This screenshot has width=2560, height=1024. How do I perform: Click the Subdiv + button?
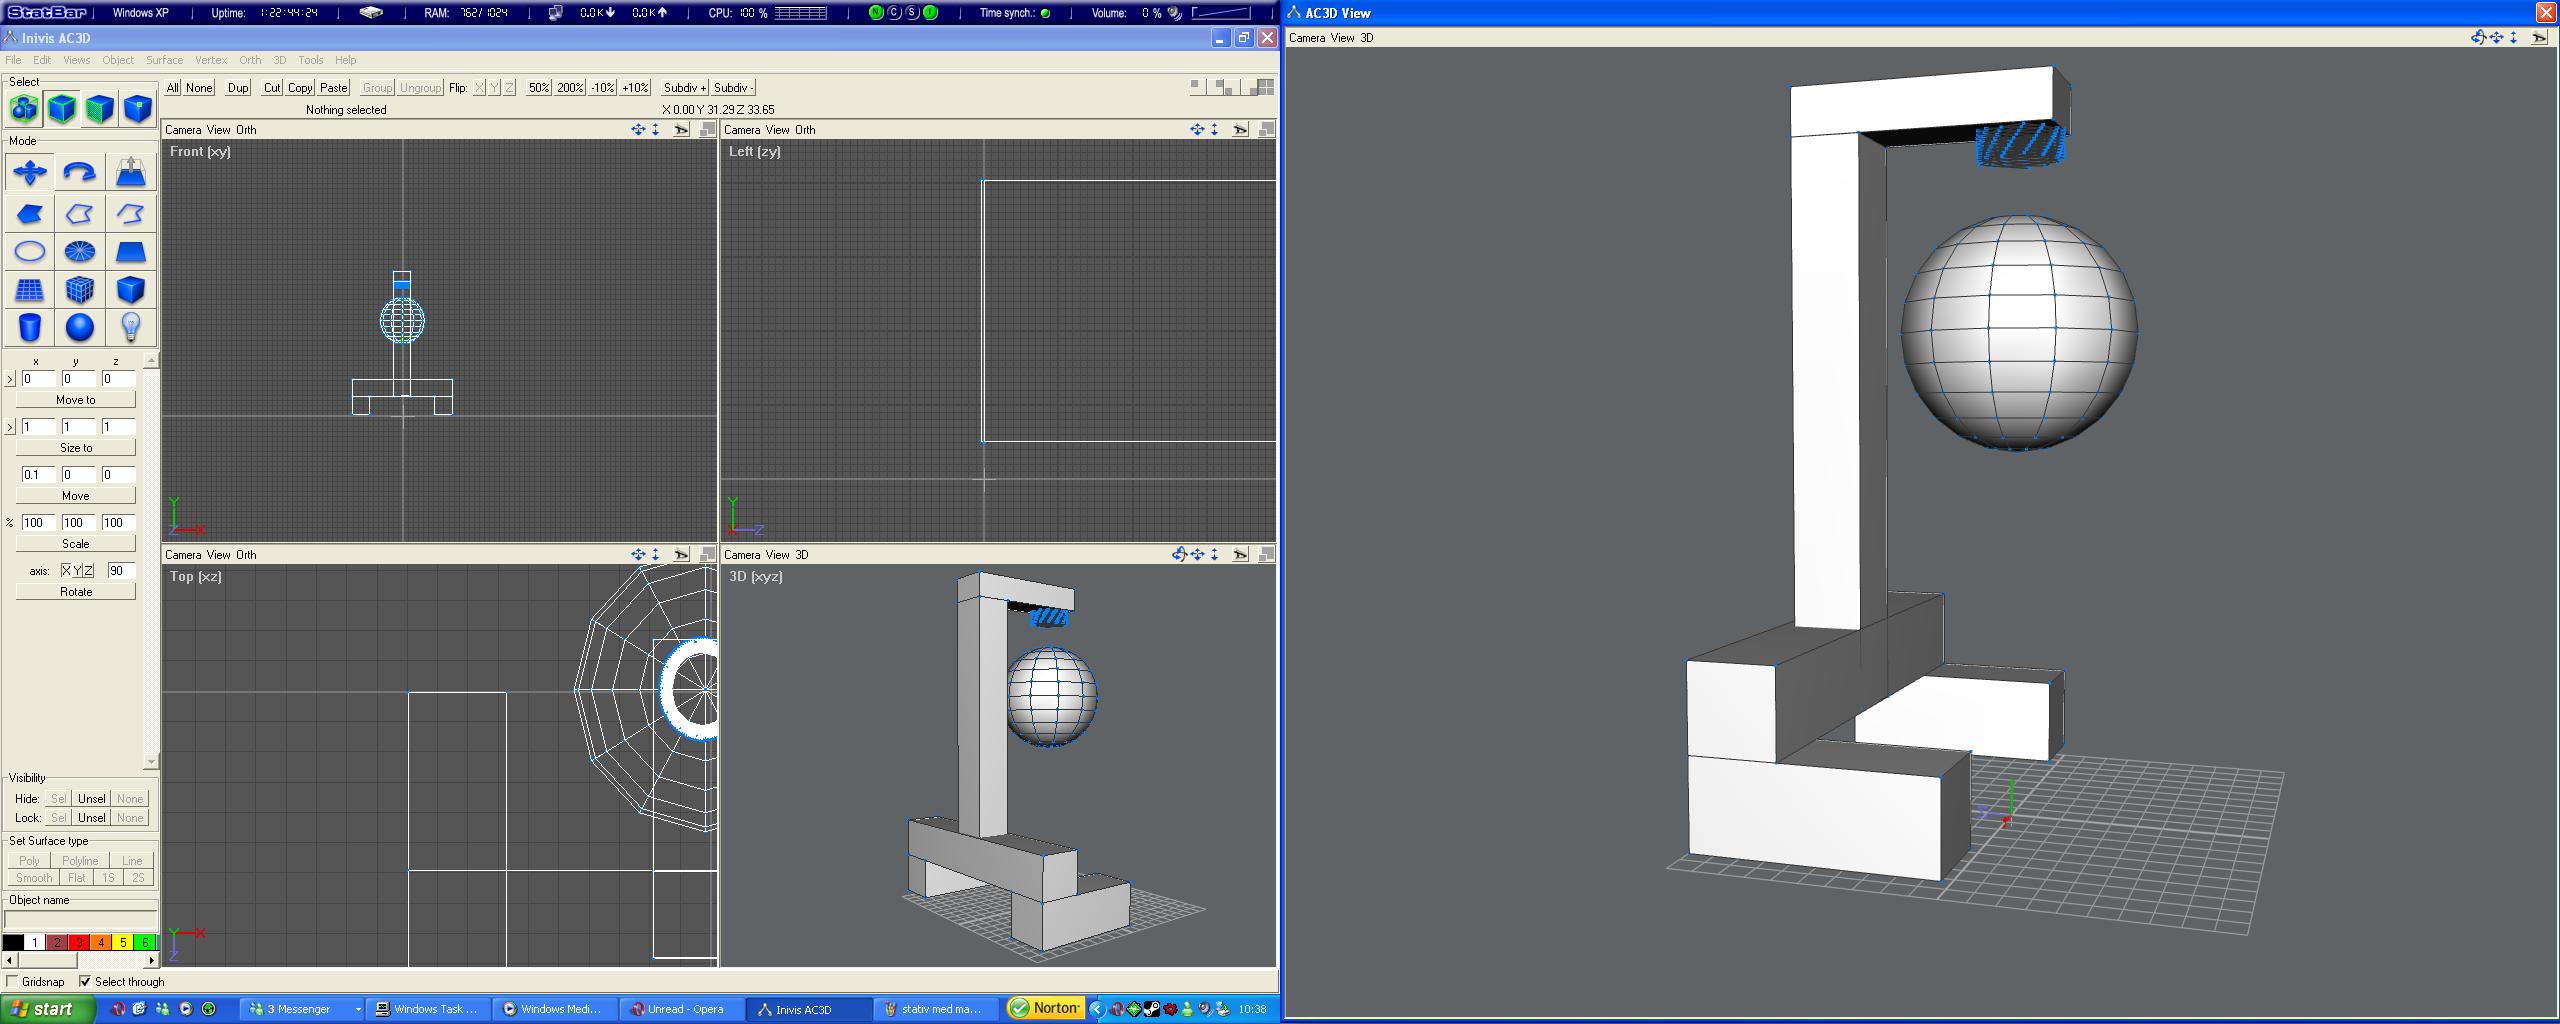pyautogui.click(x=684, y=88)
